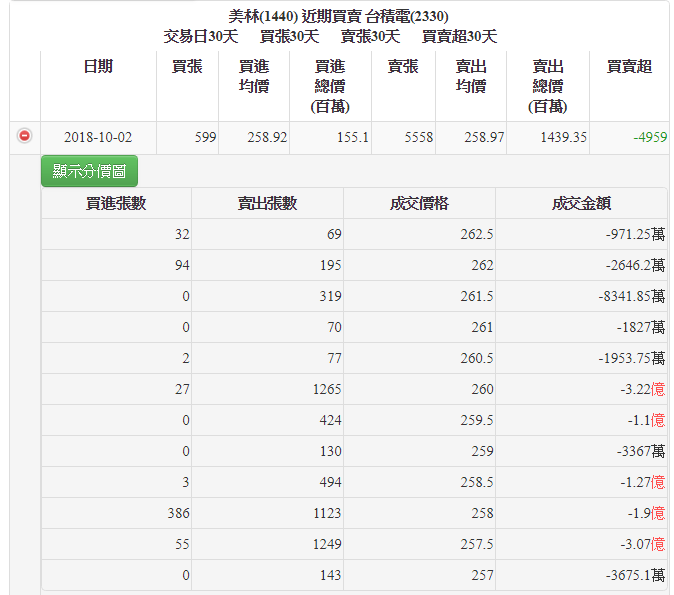The height and width of the screenshot is (595, 674).
Task: Open the 賣張30天 ranking
Action: pyautogui.click(x=370, y=37)
